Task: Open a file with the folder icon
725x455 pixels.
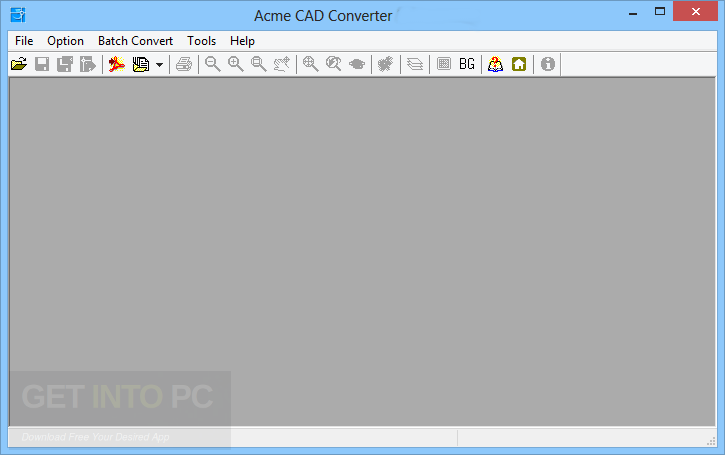Action: click(19, 64)
